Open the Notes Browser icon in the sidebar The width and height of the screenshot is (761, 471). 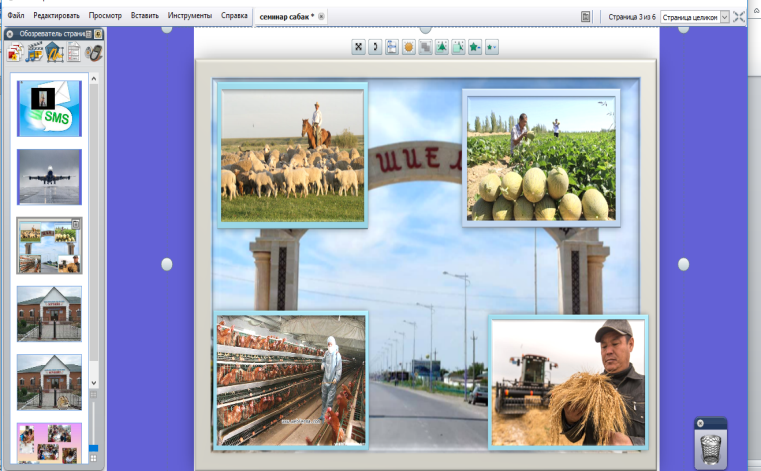coord(74,54)
